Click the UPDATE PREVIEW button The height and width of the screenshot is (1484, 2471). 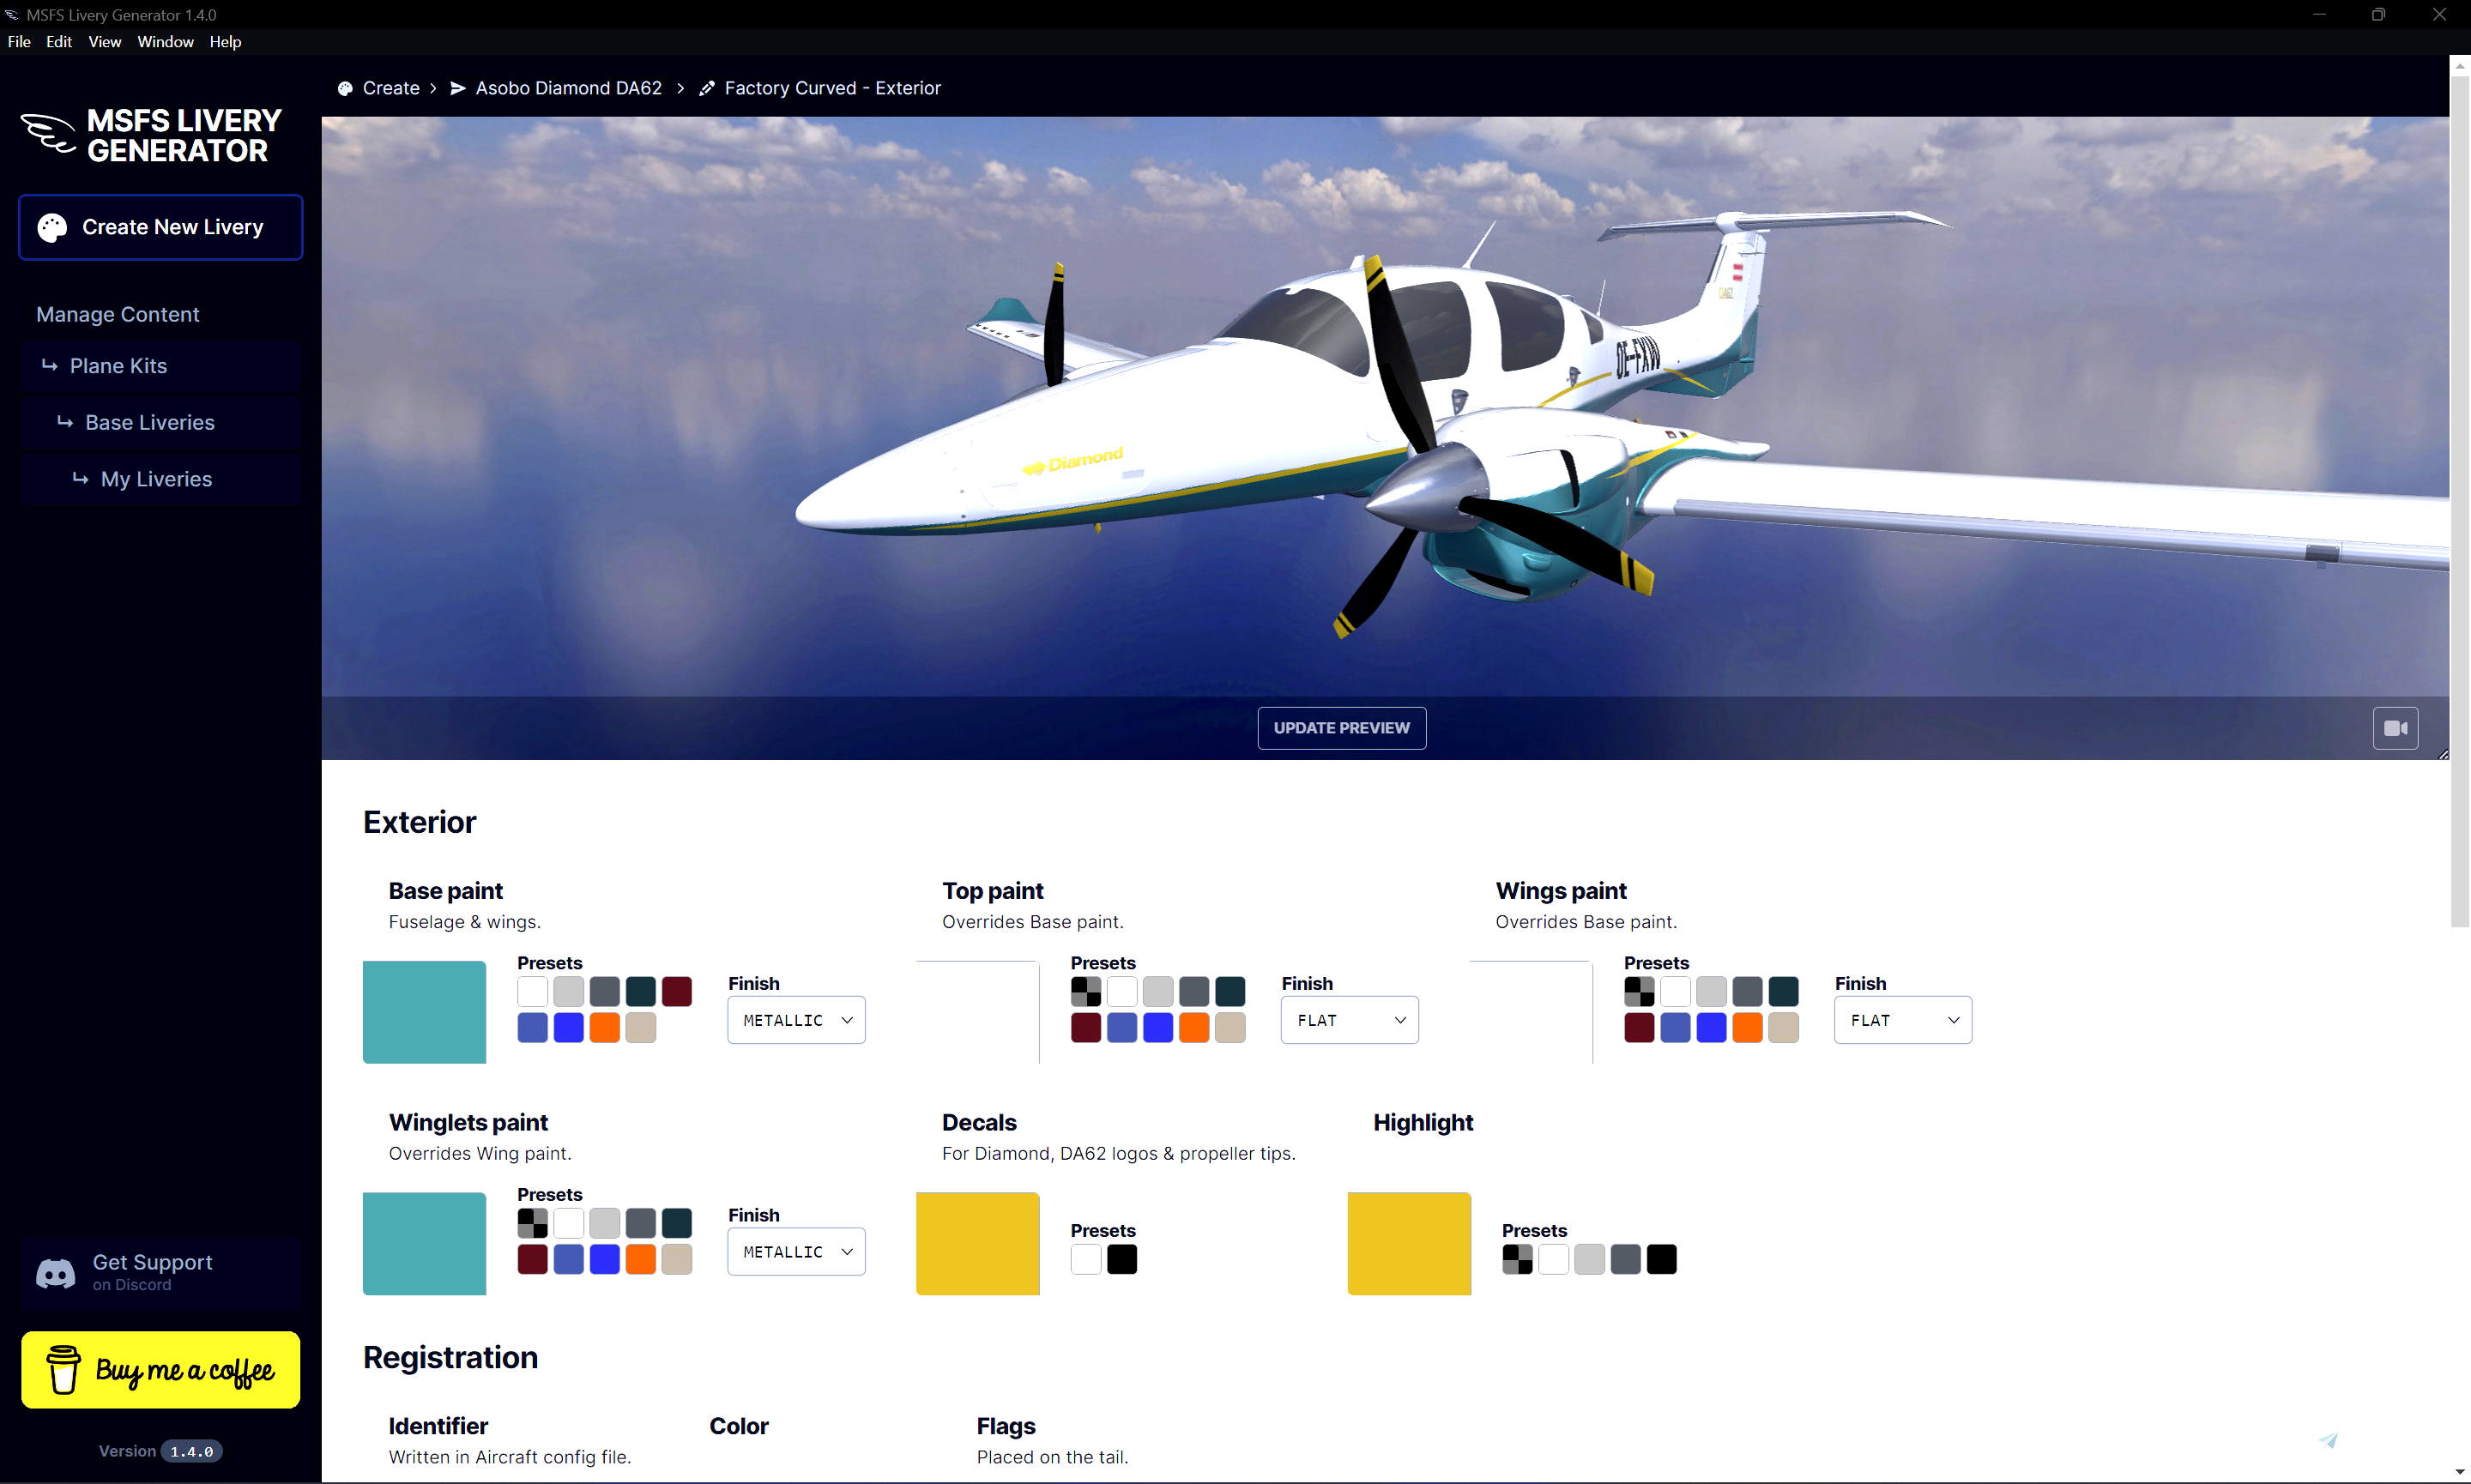click(1341, 728)
